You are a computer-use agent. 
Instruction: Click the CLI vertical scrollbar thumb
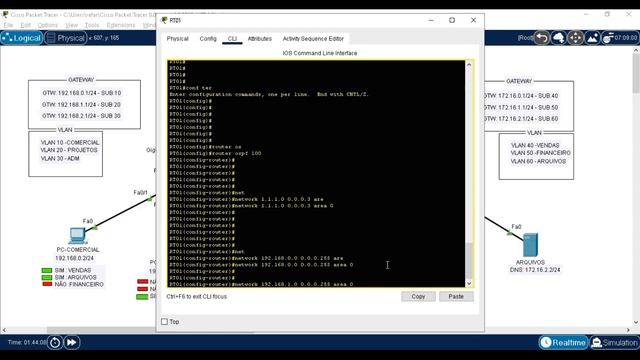tap(469, 260)
